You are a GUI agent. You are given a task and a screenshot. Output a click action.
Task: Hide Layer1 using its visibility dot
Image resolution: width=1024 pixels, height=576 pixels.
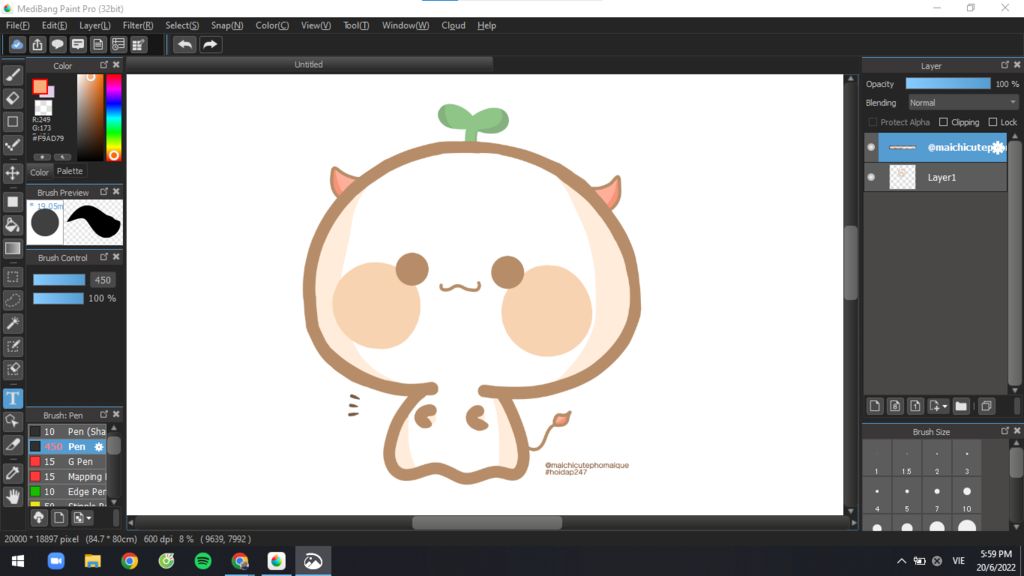(x=871, y=177)
